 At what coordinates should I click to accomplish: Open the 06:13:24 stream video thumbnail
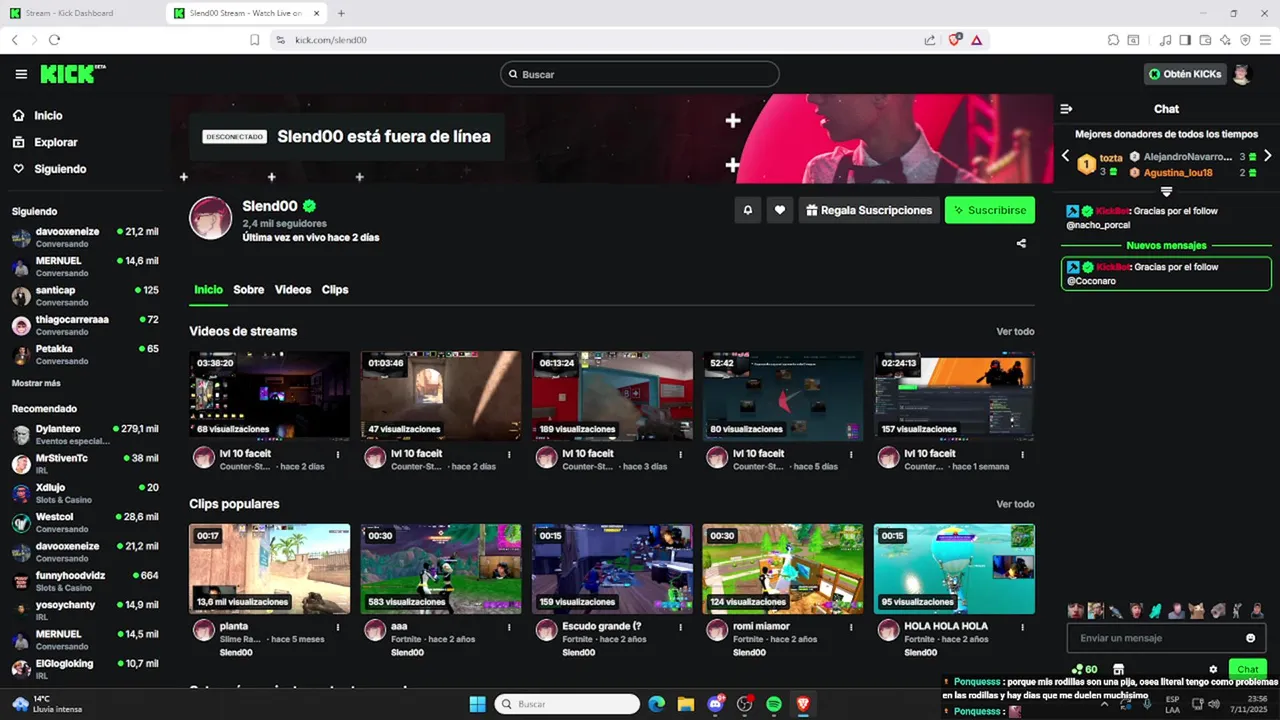(x=612, y=396)
